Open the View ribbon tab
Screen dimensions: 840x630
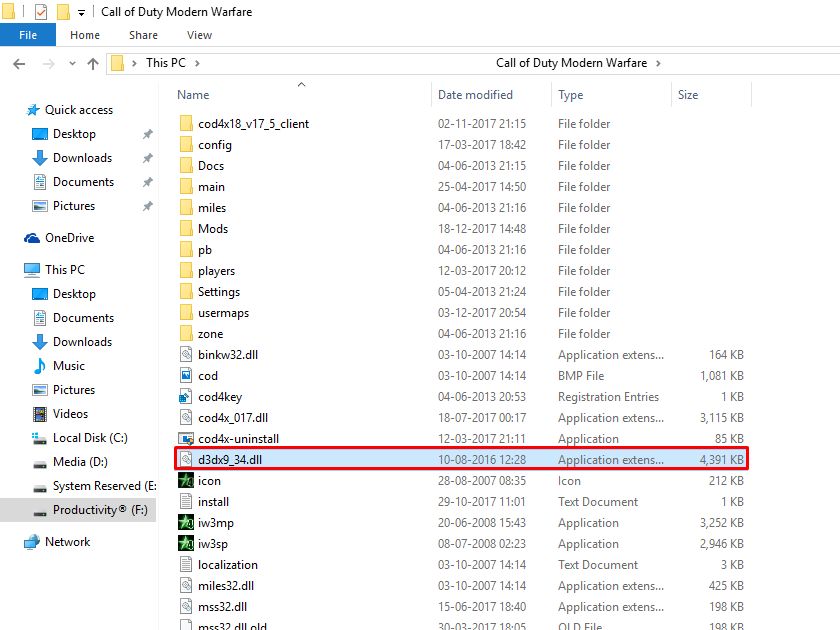point(199,35)
